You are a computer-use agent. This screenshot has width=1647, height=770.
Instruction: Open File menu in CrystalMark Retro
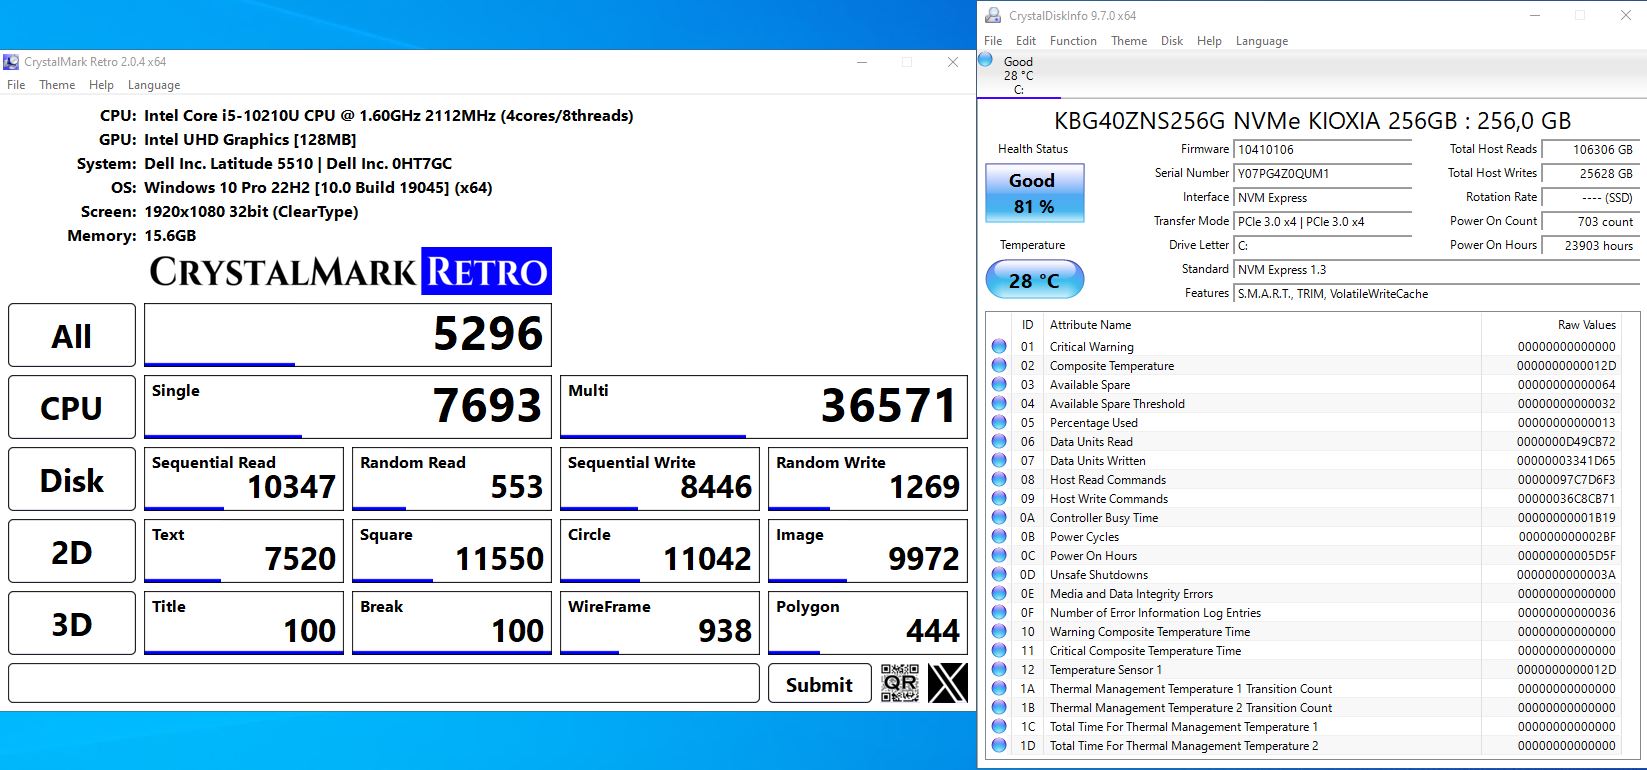click(16, 85)
